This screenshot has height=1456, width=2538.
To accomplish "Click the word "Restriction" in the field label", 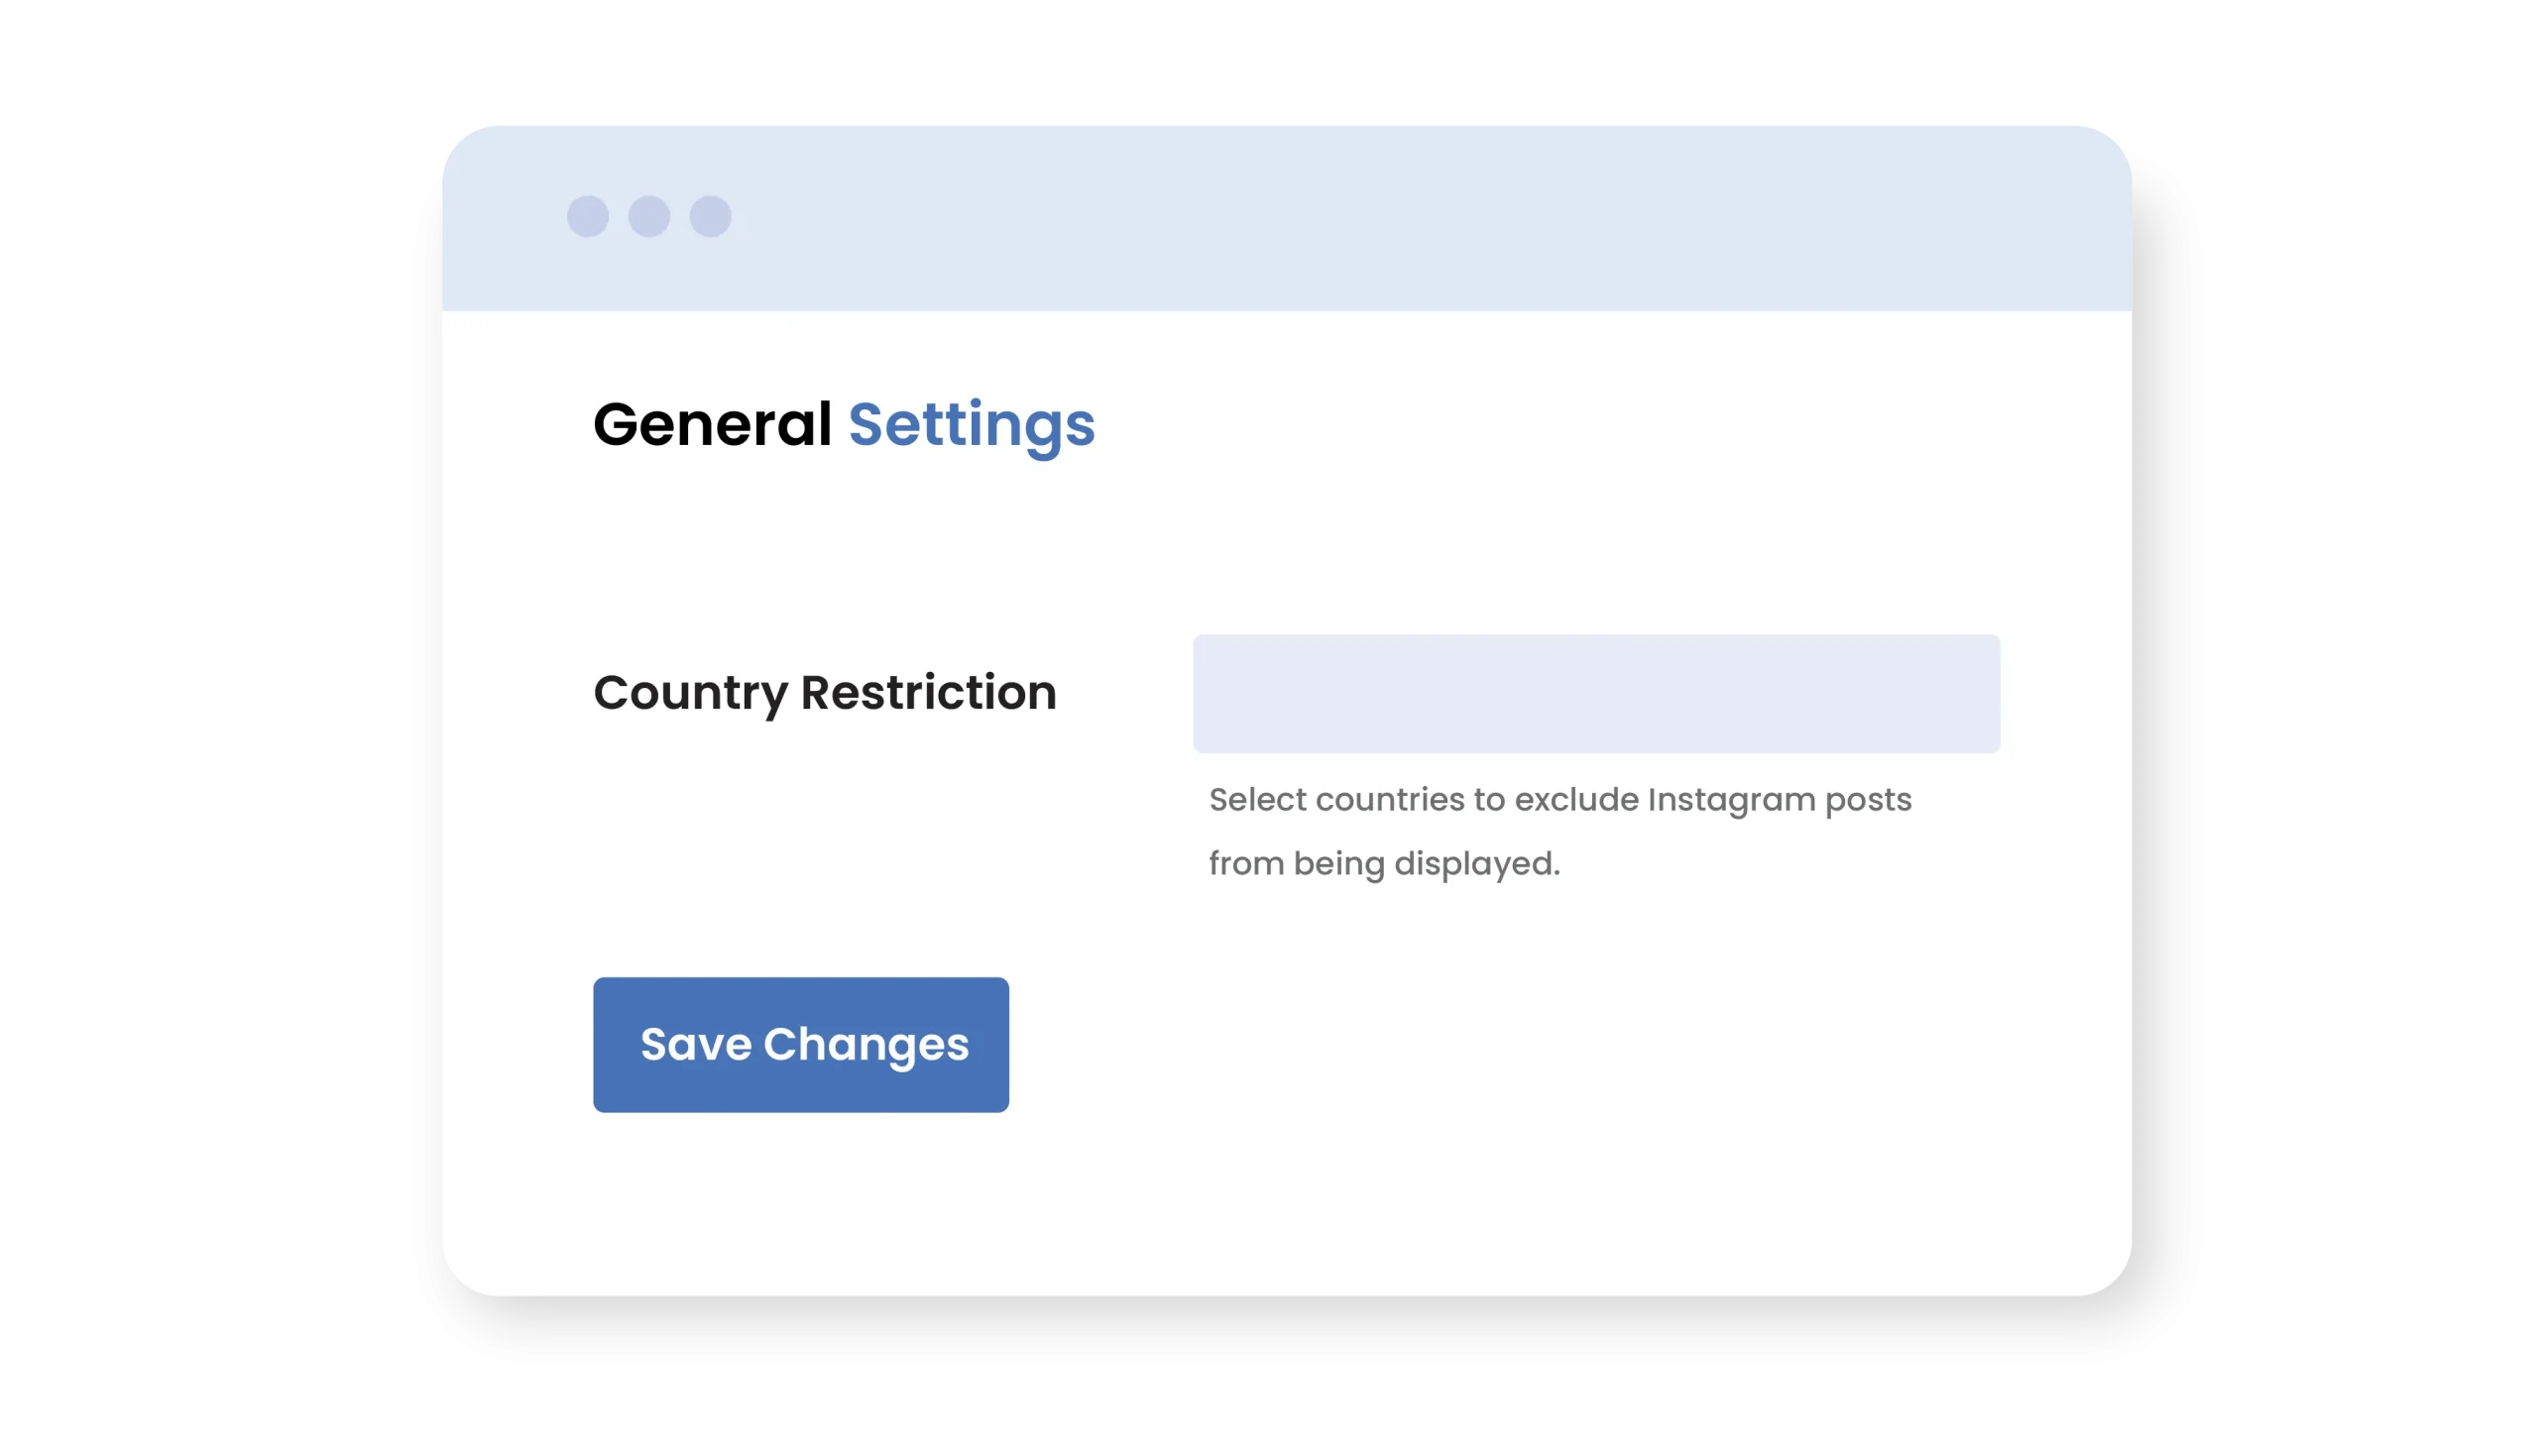I will [x=928, y=692].
